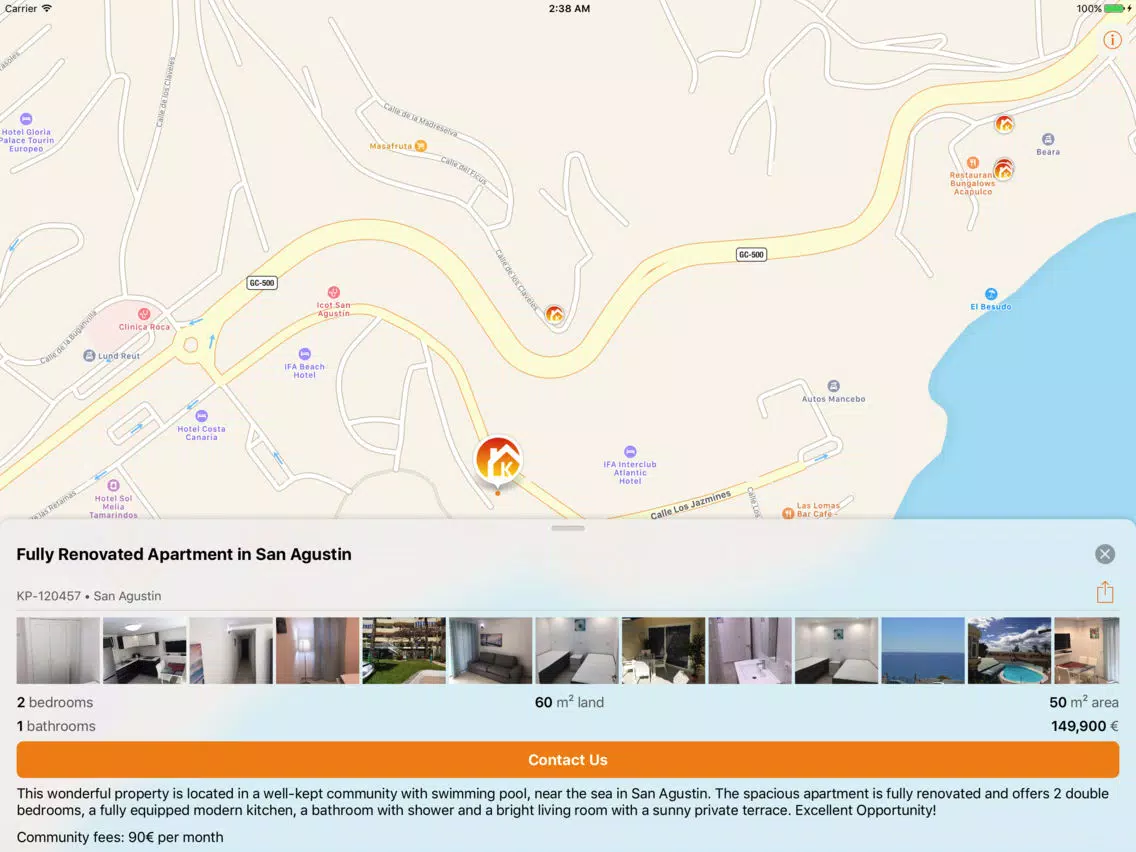Tap the 149,900 € price
1136x852 pixels.
1085,726
